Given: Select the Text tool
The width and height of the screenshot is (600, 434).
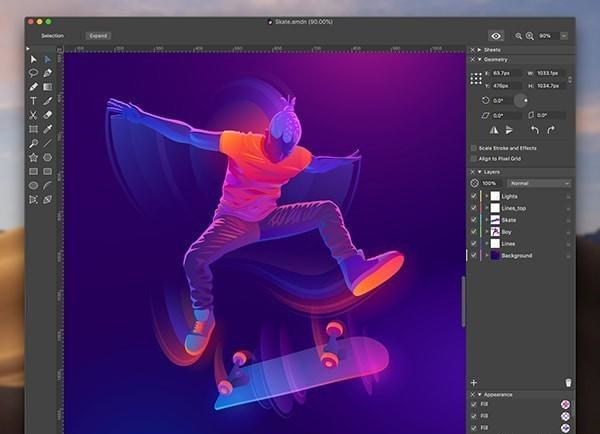Looking at the screenshot, I should (x=33, y=101).
